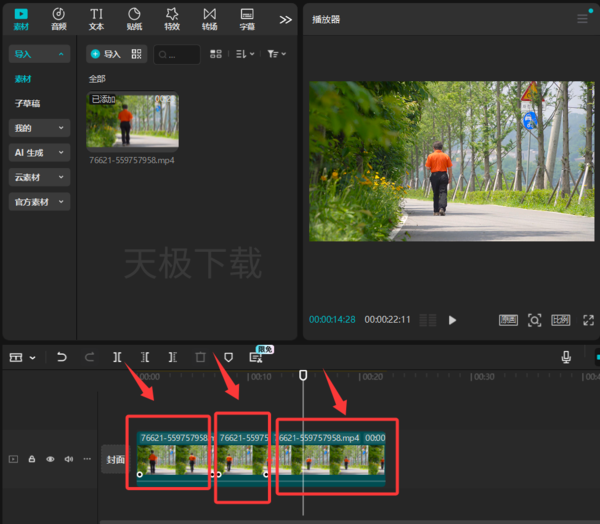Click the 限免 smart subtitle tool icon
600x524 pixels.
256,357
